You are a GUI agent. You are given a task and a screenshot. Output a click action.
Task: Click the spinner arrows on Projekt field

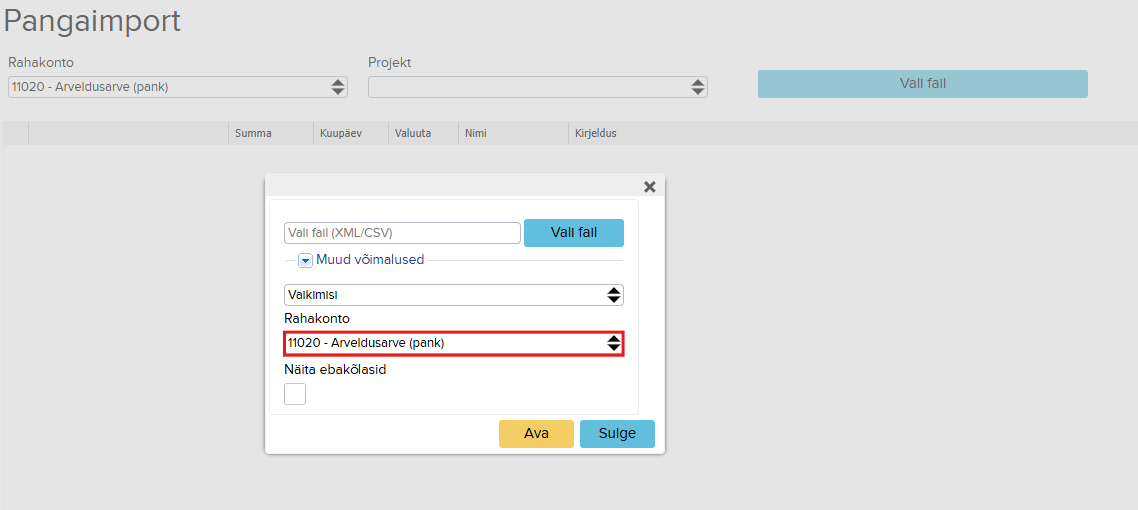pyautogui.click(x=697, y=87)
